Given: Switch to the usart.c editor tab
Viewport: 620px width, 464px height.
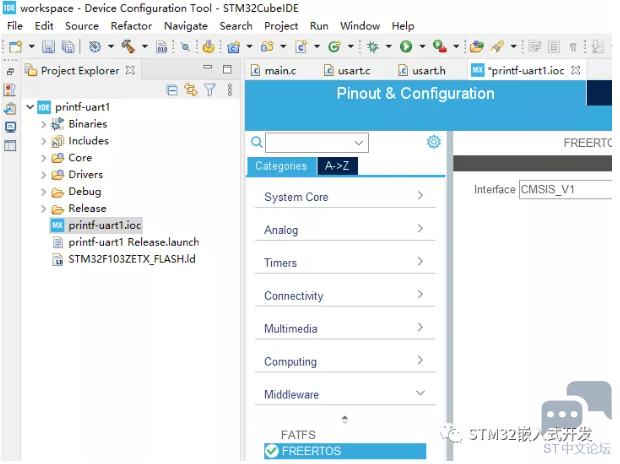Looking at the screenshot, I should click(x=347, y=70).
